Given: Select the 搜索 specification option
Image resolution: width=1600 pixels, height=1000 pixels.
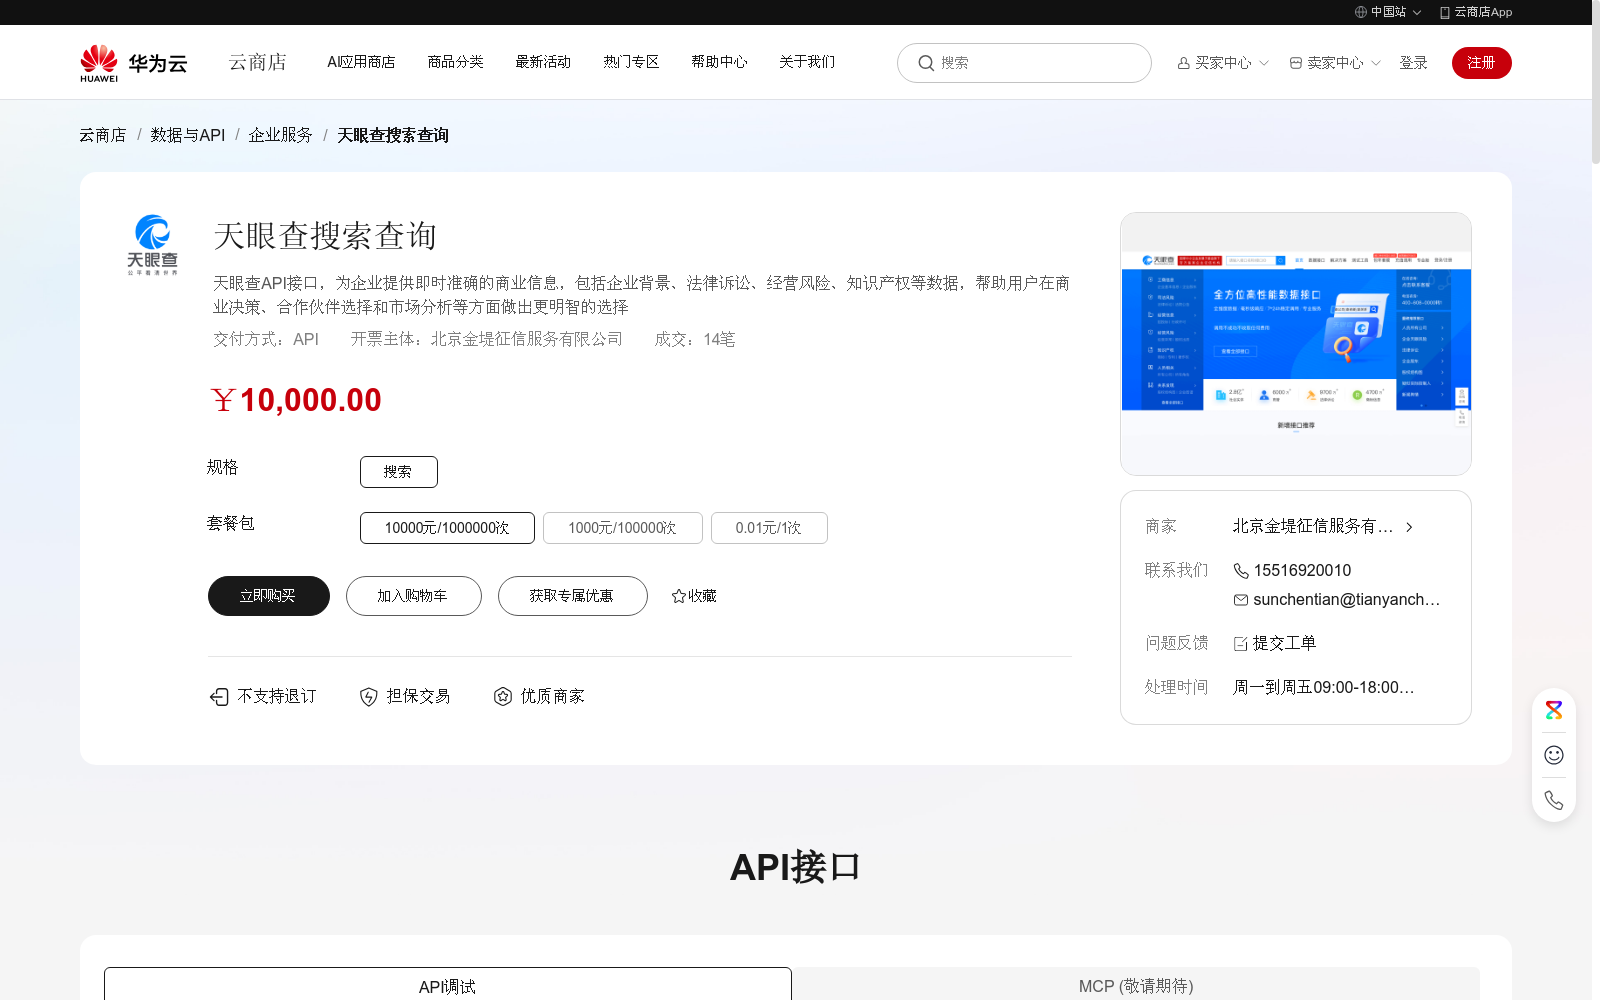Looking at the screenshot, I should pos(399,472).
